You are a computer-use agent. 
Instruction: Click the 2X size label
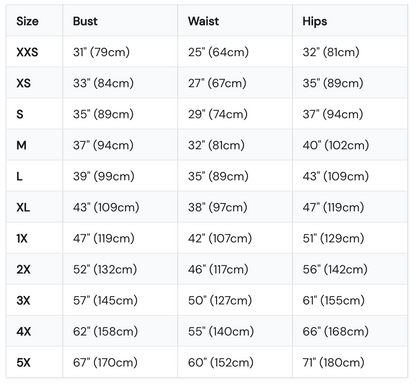click(23, 269)
